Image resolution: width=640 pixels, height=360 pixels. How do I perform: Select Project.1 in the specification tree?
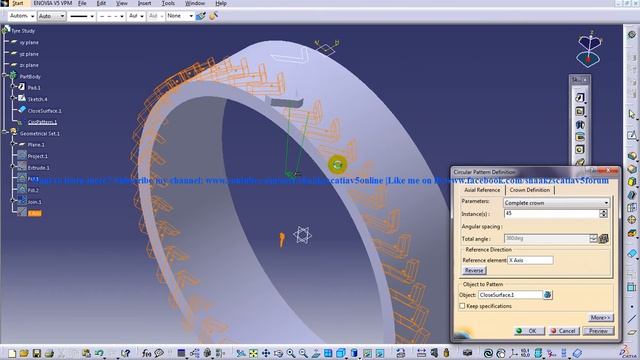[x=38, y=156]
